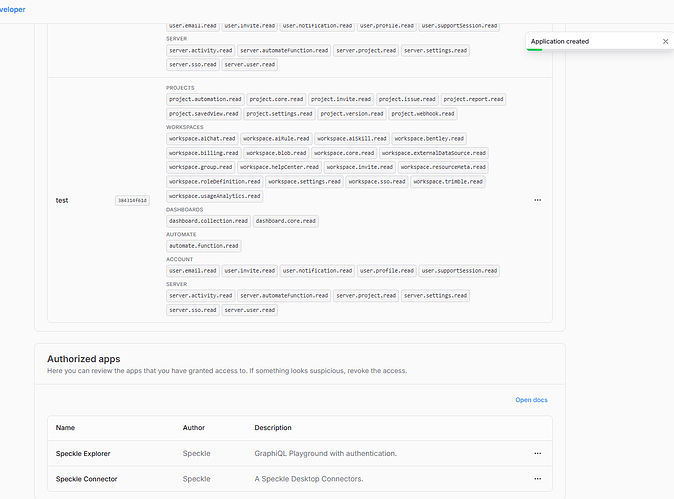The image size is (674, 499).
Task: Click the 'project.webhook.read' scope tag
Action: click(423, 114)
